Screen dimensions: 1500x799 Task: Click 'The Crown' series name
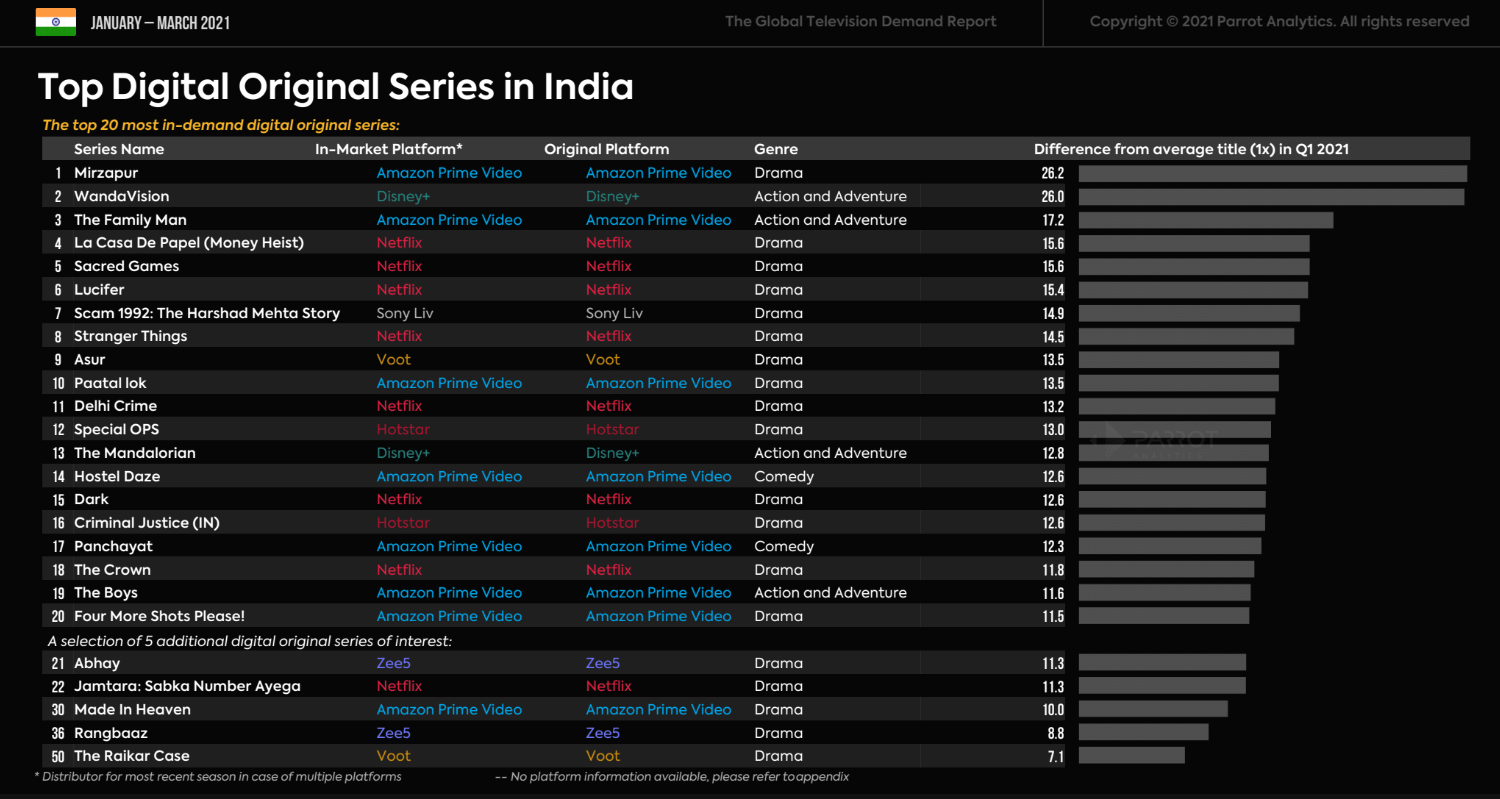112,570
